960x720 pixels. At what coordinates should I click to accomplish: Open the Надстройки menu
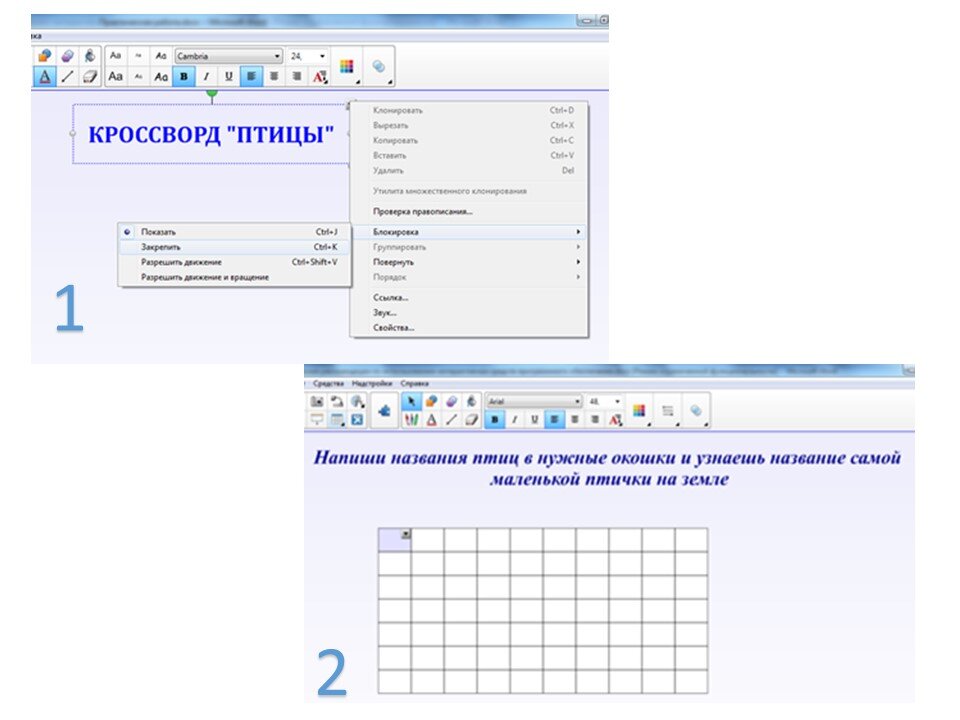[372, 383]
